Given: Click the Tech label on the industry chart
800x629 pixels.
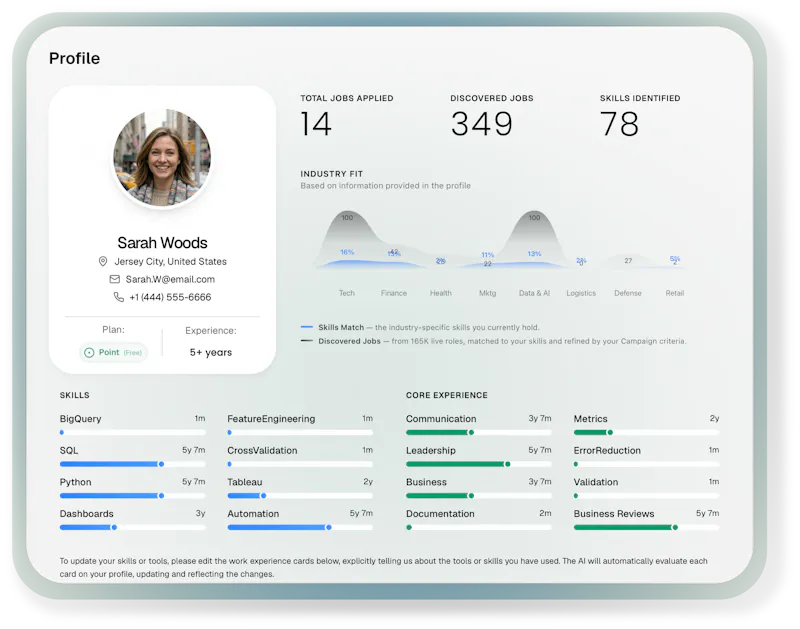Looking at the screenshot, I should (346, 293).
